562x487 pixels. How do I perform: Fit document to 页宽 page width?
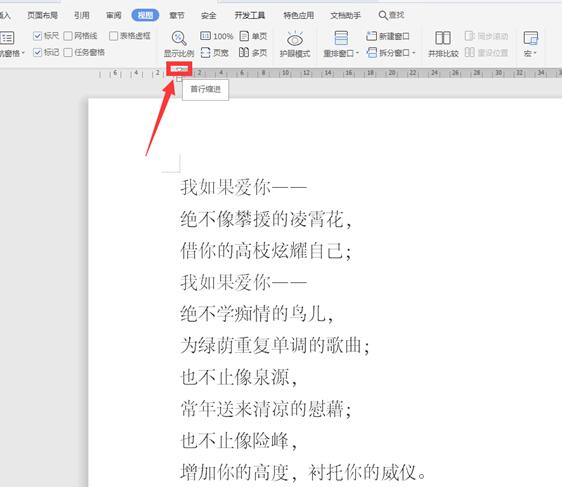pos(215,53)
